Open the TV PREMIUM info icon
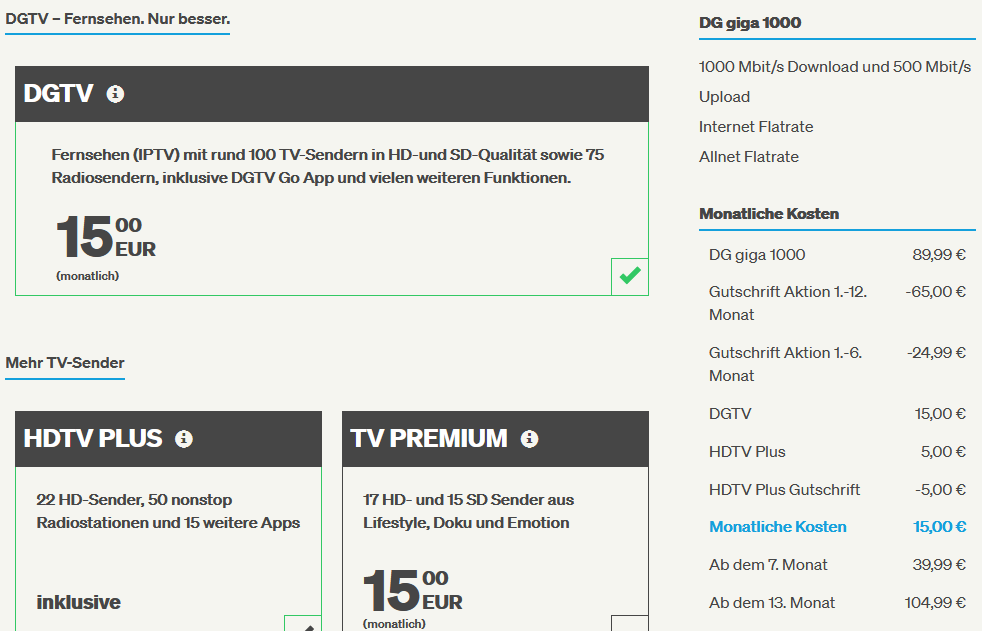 click(529, 439)
